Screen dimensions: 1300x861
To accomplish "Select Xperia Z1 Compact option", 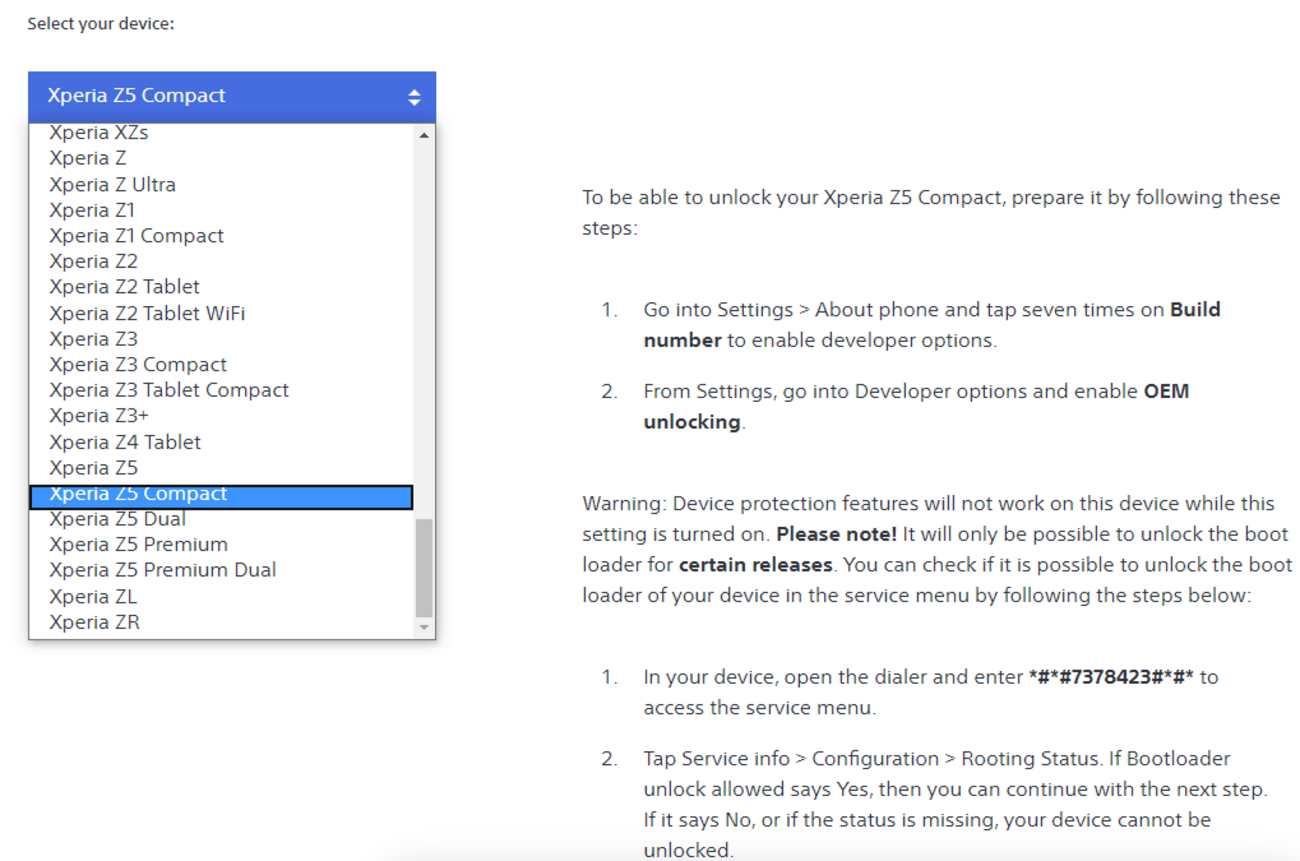I will (x=222, y=236).
